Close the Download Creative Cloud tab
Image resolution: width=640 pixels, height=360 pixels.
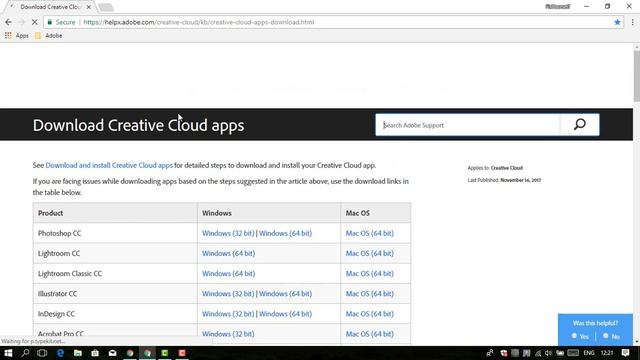[x=89, y=7]
